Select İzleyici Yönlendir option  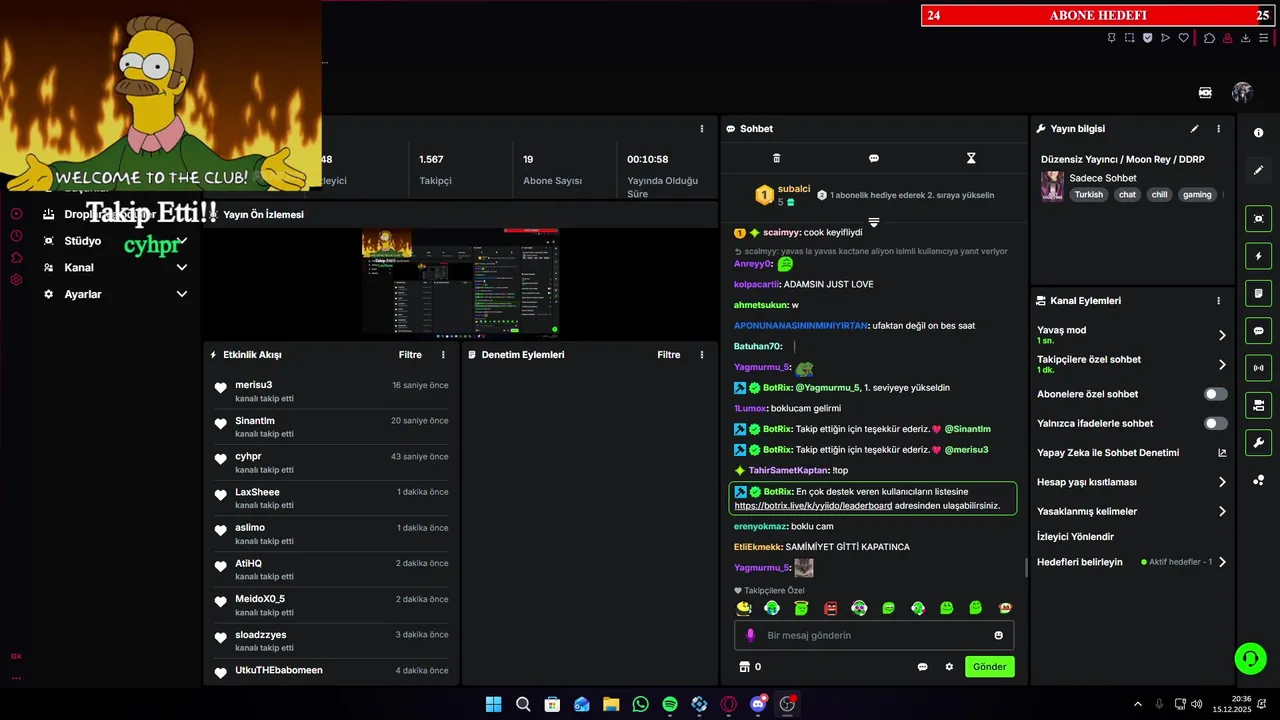click(1075, 537)
